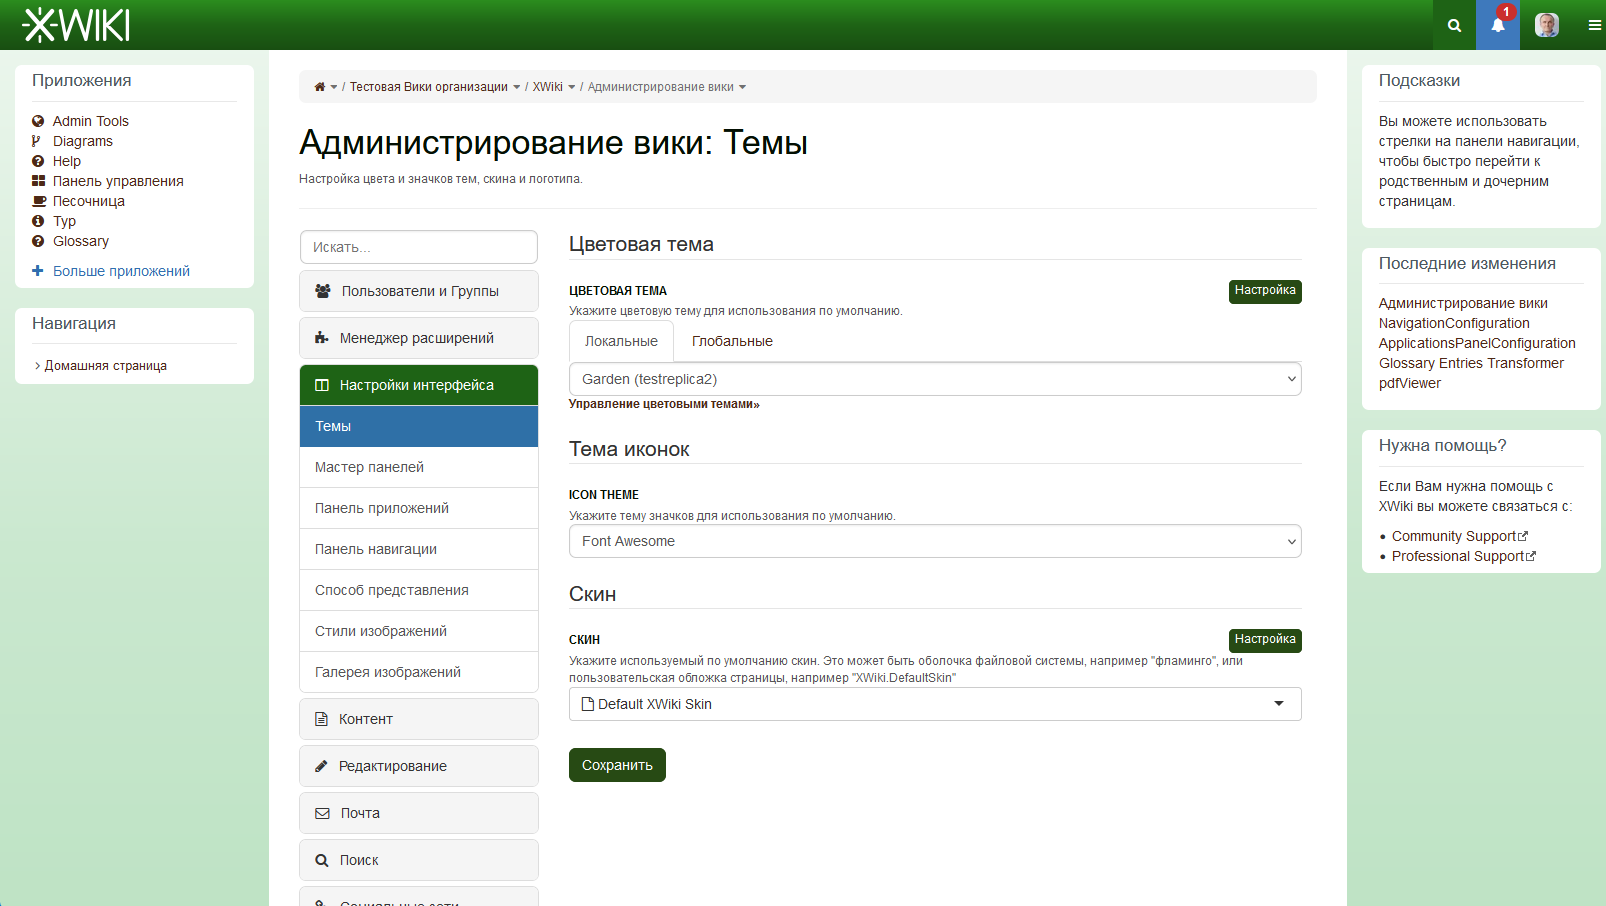Click Настройка button for color theme
The height and width of the screenshot is (906, 1606).
(1265, 291)
